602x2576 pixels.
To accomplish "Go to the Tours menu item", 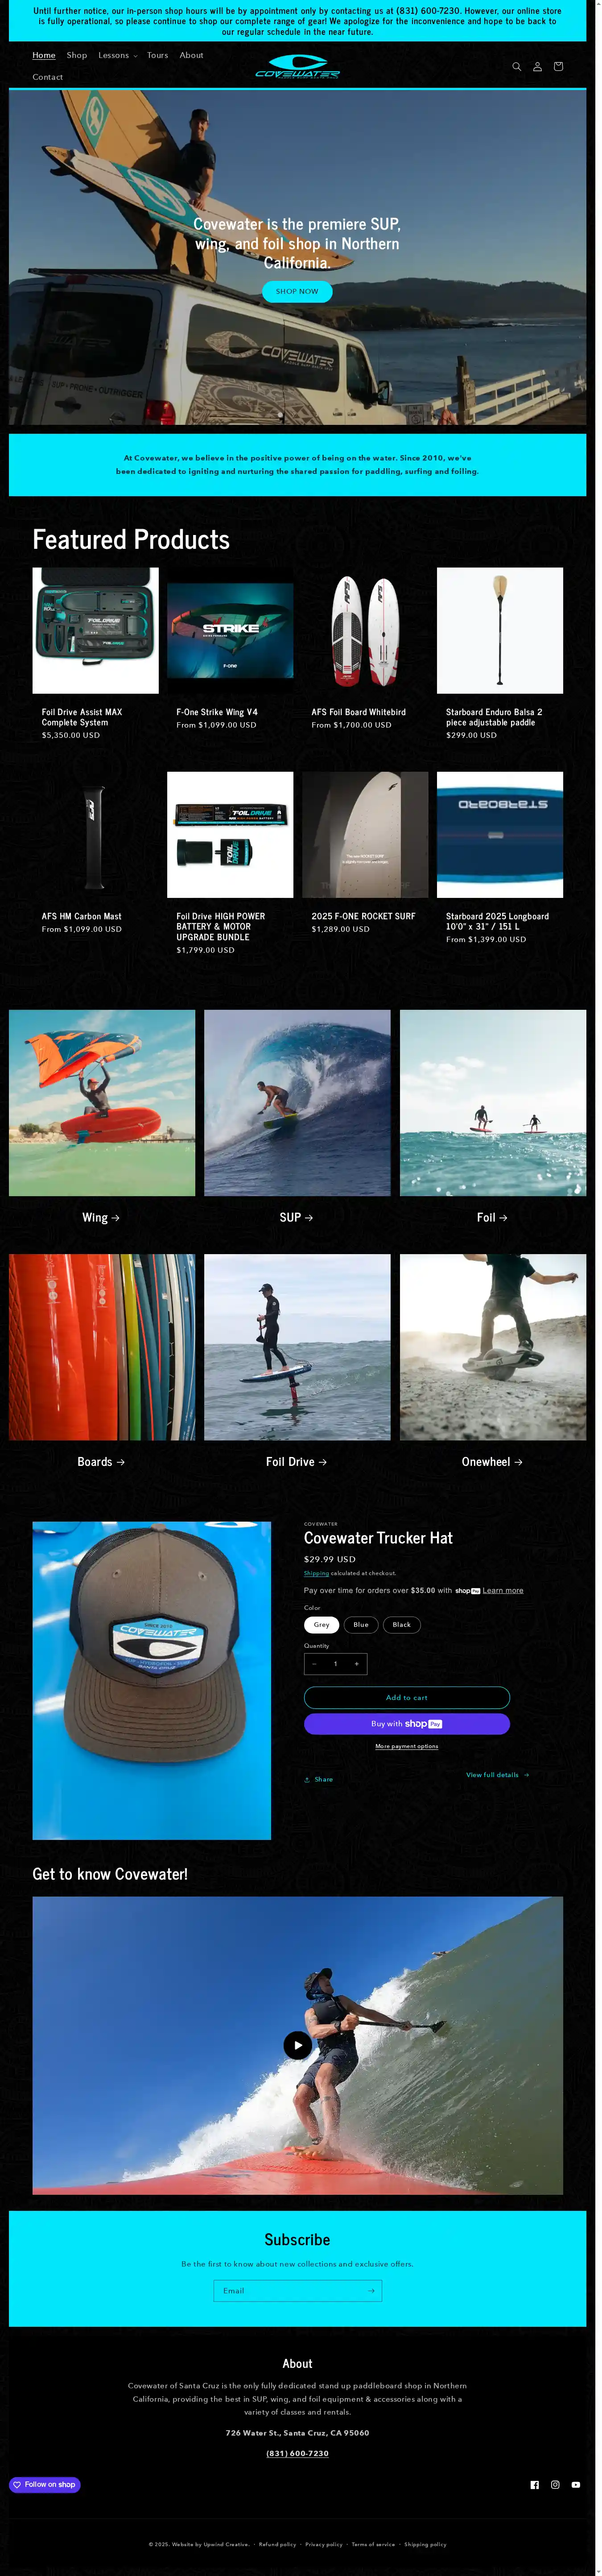I will pos(158,55).
